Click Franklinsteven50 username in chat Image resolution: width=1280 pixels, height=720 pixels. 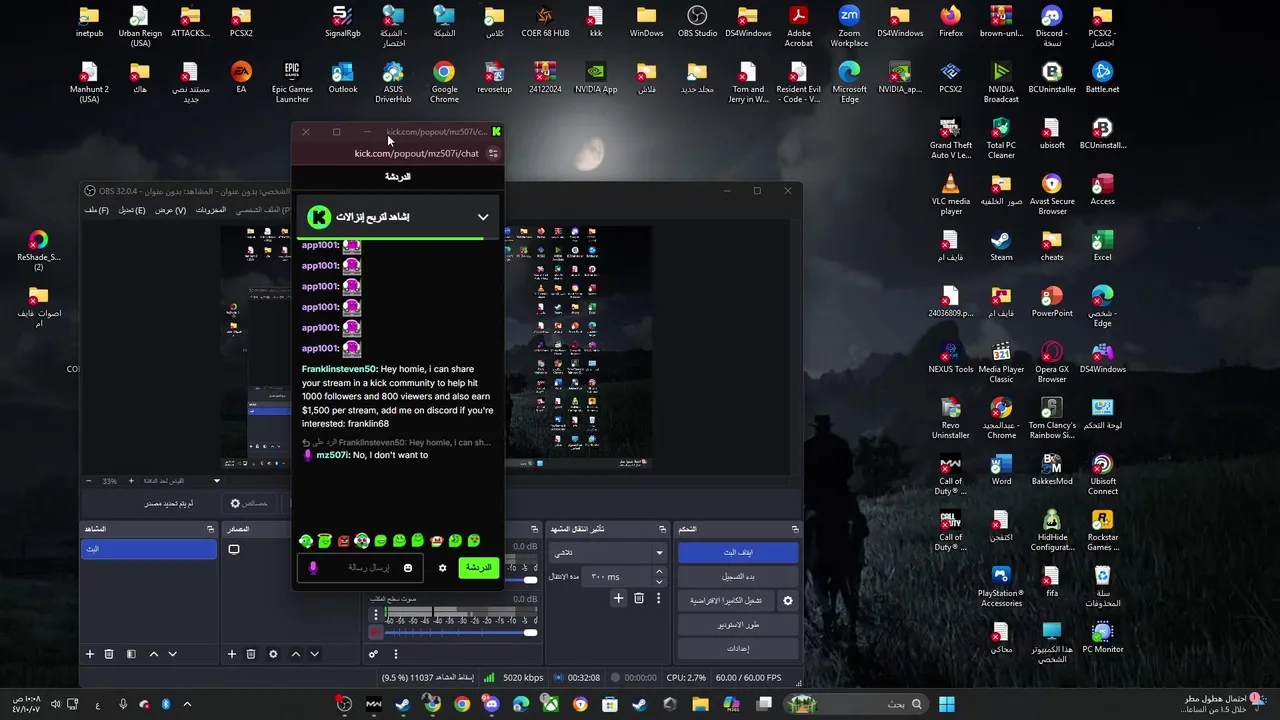339,369
